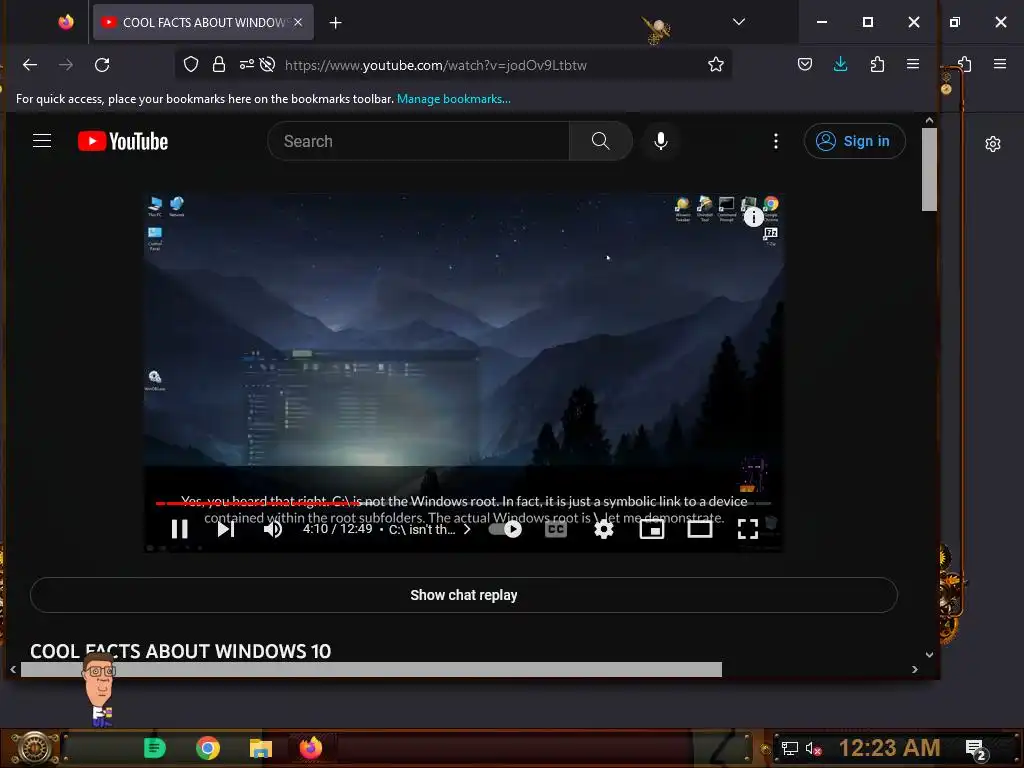
Task: Click the horizontal scrollbar thumb
Action: pos(372,669)
